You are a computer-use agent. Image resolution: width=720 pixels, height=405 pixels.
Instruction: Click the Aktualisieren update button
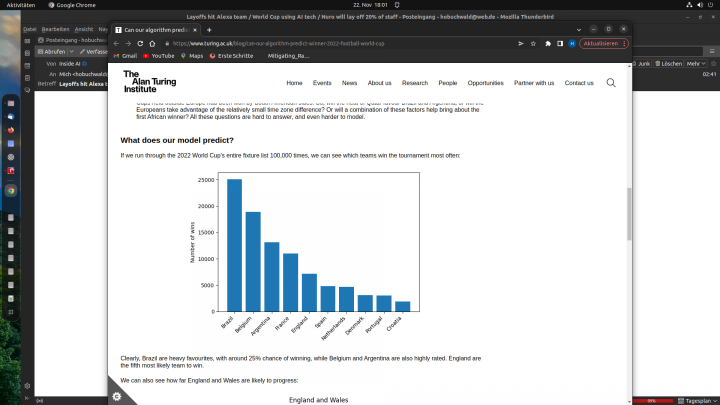pyautogui.click(x=598, y=43)
